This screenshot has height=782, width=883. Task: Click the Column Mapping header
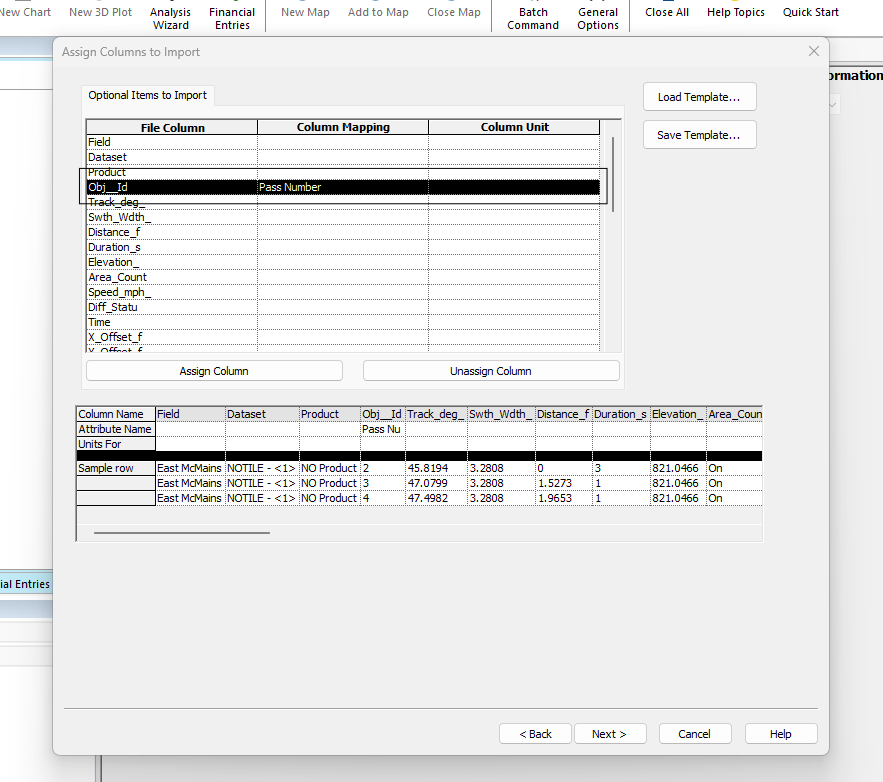tap(343, 127)
